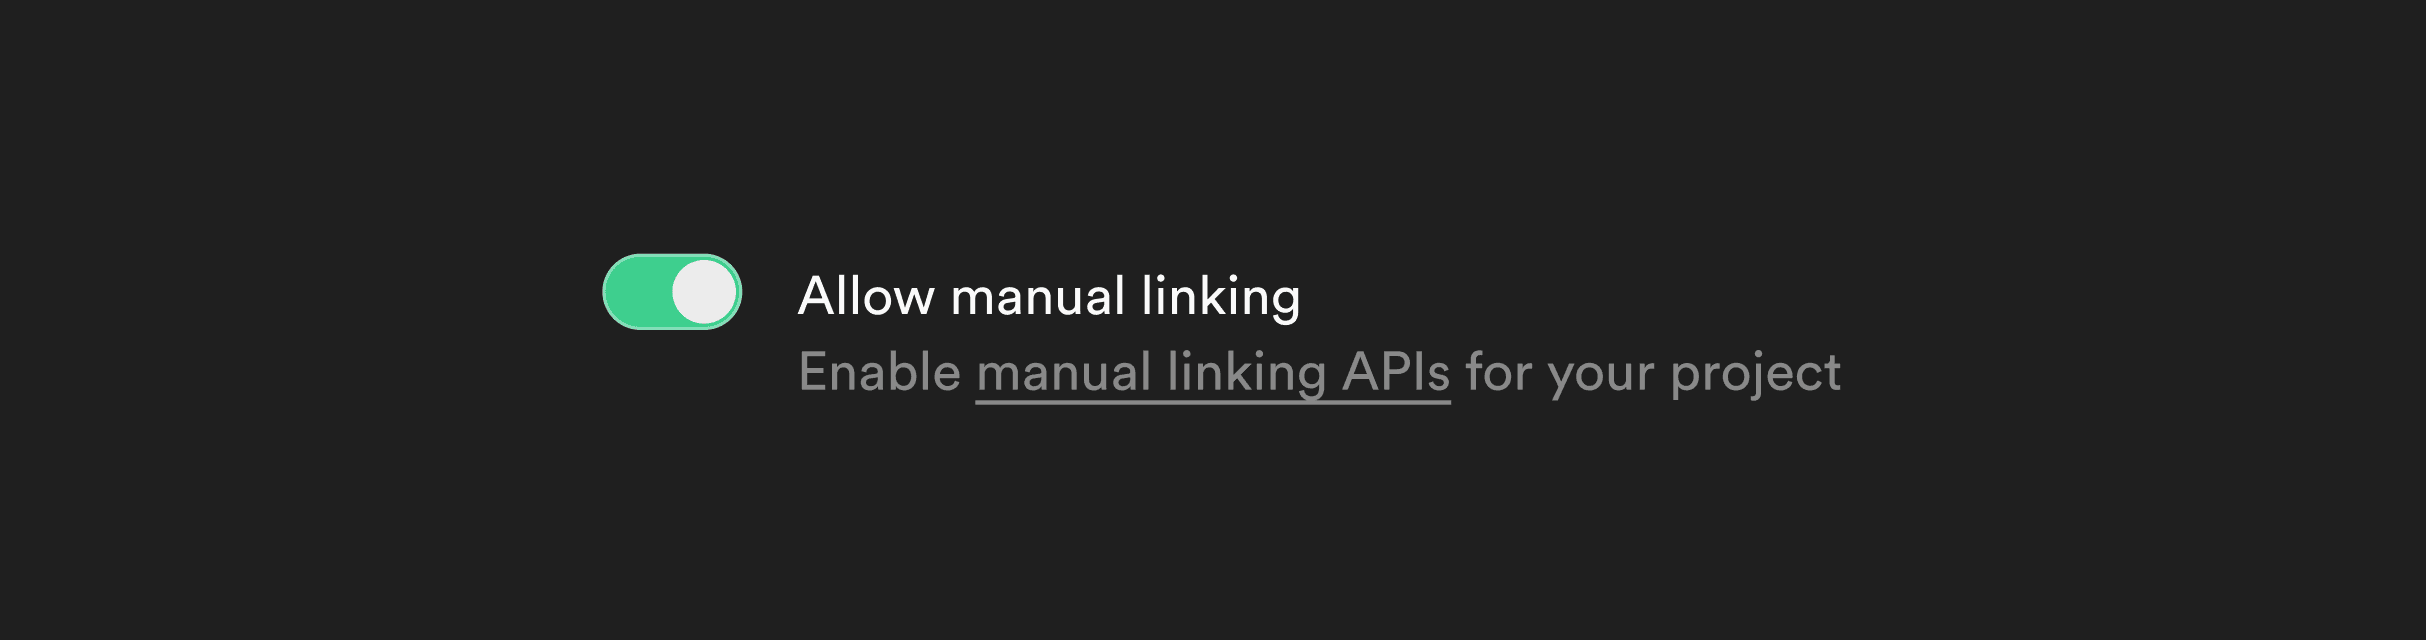Click the underlined manual linking APIs text
Screen dimensions: 2426x640
1213,374
